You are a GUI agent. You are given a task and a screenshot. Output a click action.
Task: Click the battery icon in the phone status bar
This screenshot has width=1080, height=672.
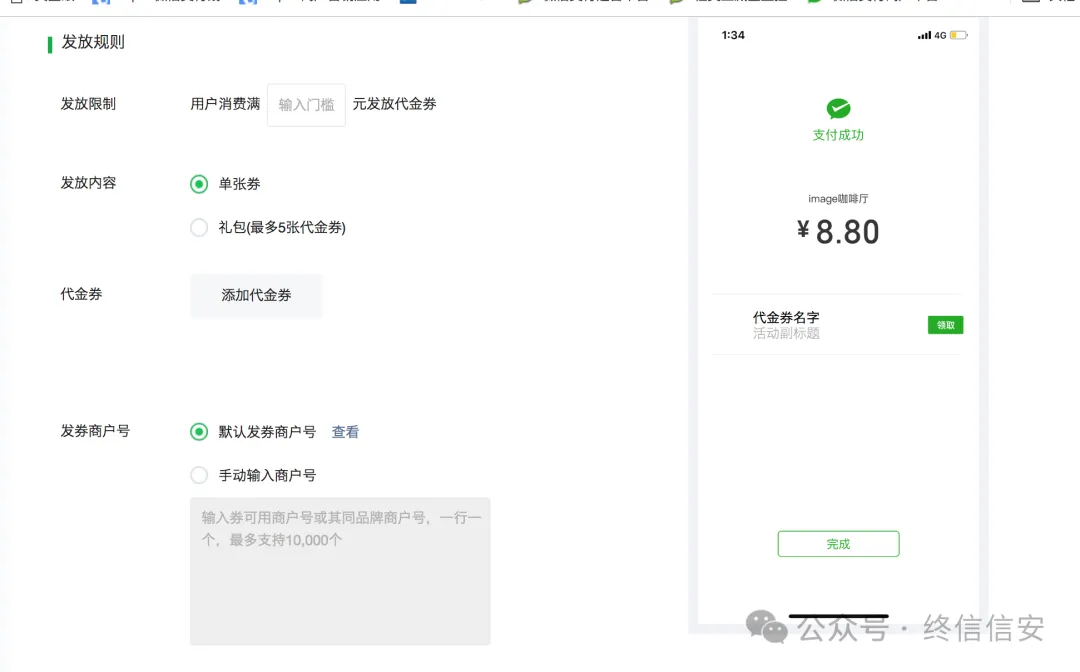(955, 34)
